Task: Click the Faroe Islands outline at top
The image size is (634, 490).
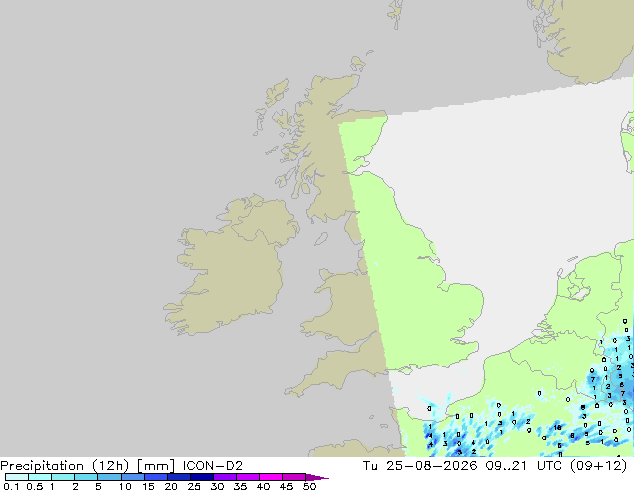Action: click(396, 13)
